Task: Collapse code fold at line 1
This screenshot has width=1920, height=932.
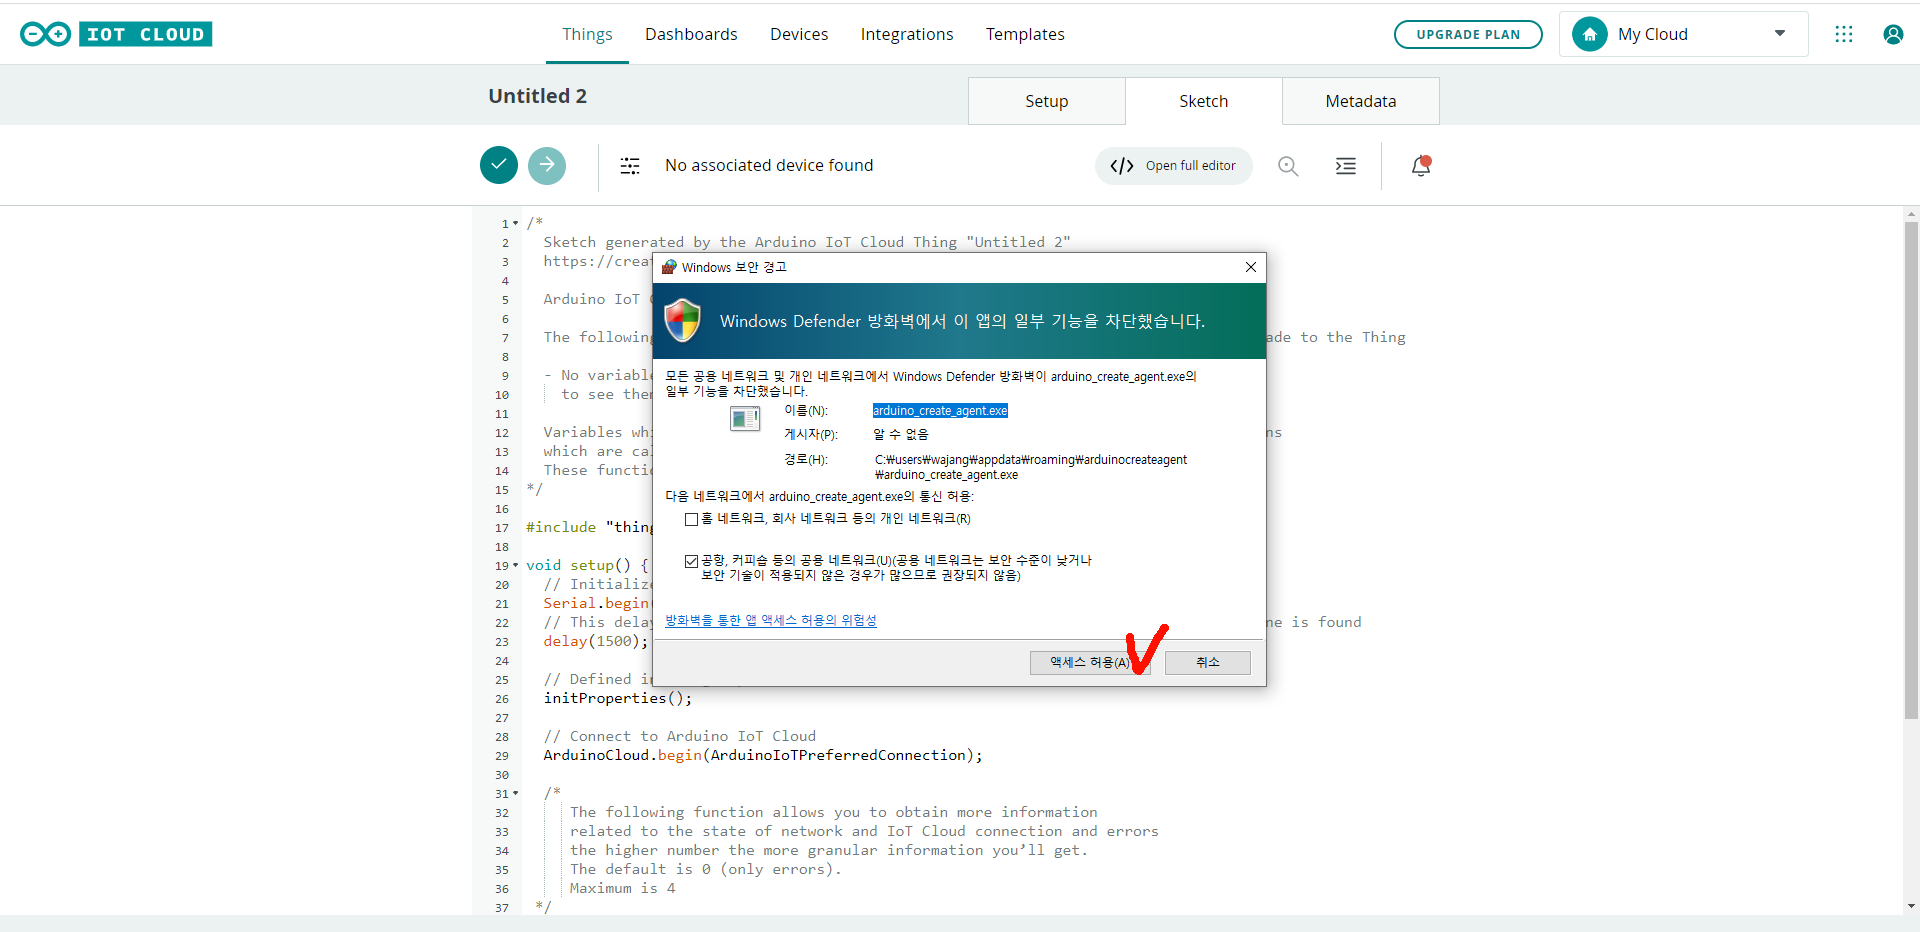Action: [516, 223]
